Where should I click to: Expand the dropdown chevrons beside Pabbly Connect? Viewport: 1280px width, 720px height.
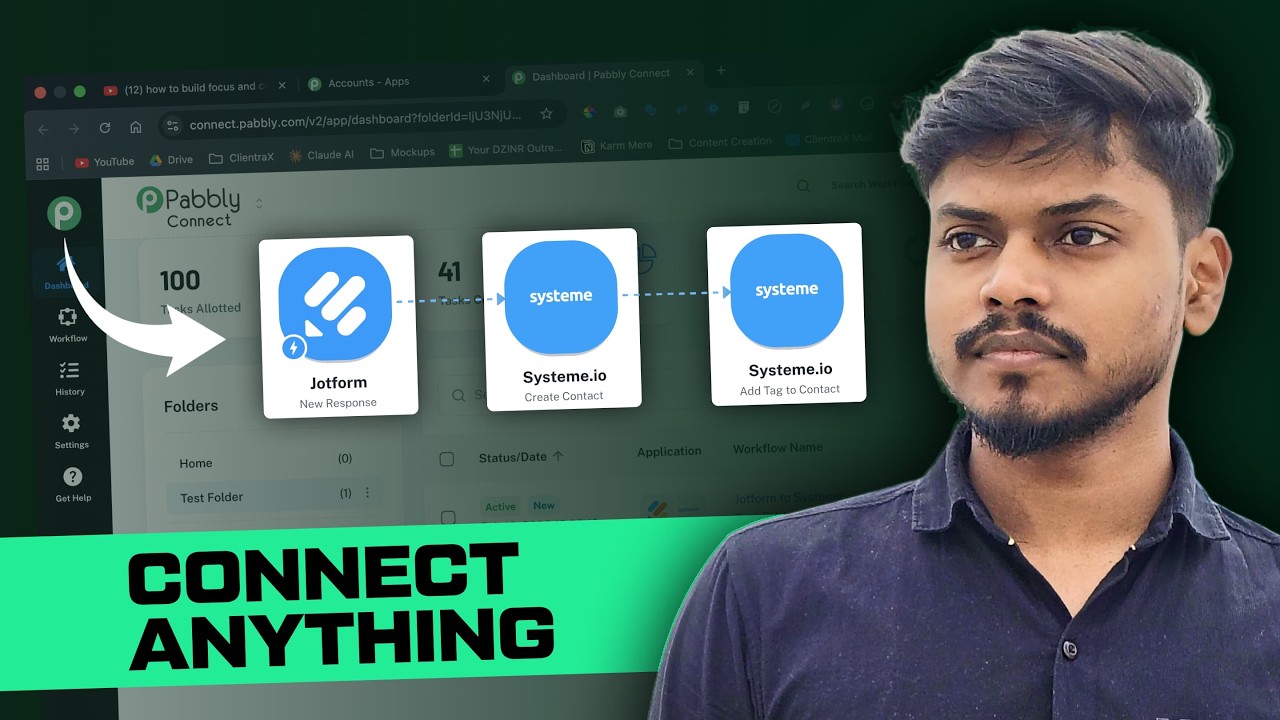pos(259,203)
